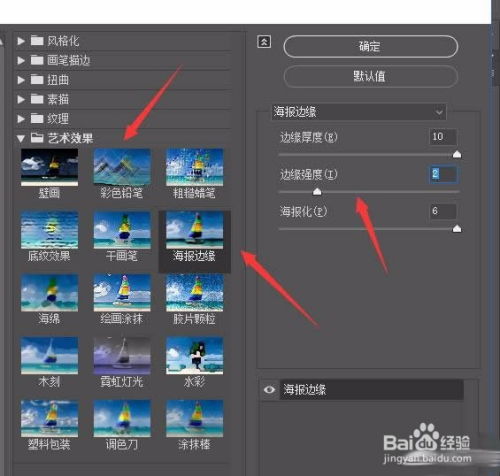Image resolution: width=500 pixels, height=476 pixels.
Task: Click the 边缘强度 slider handle
Action: pos(317,192)
